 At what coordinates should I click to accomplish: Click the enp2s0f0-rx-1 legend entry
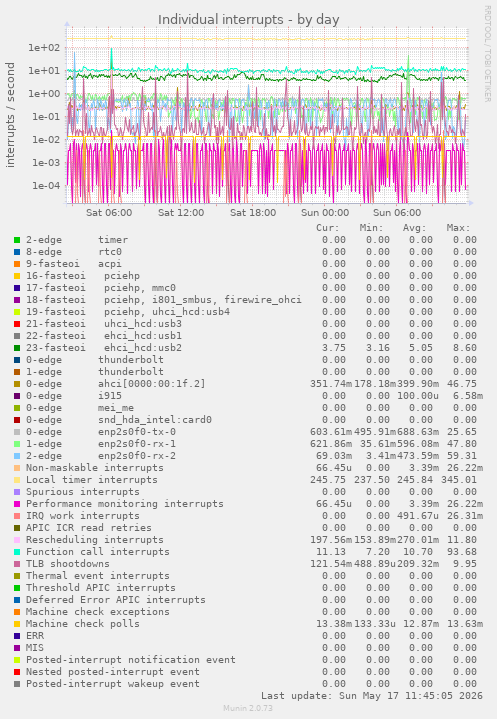coord(137,444)
